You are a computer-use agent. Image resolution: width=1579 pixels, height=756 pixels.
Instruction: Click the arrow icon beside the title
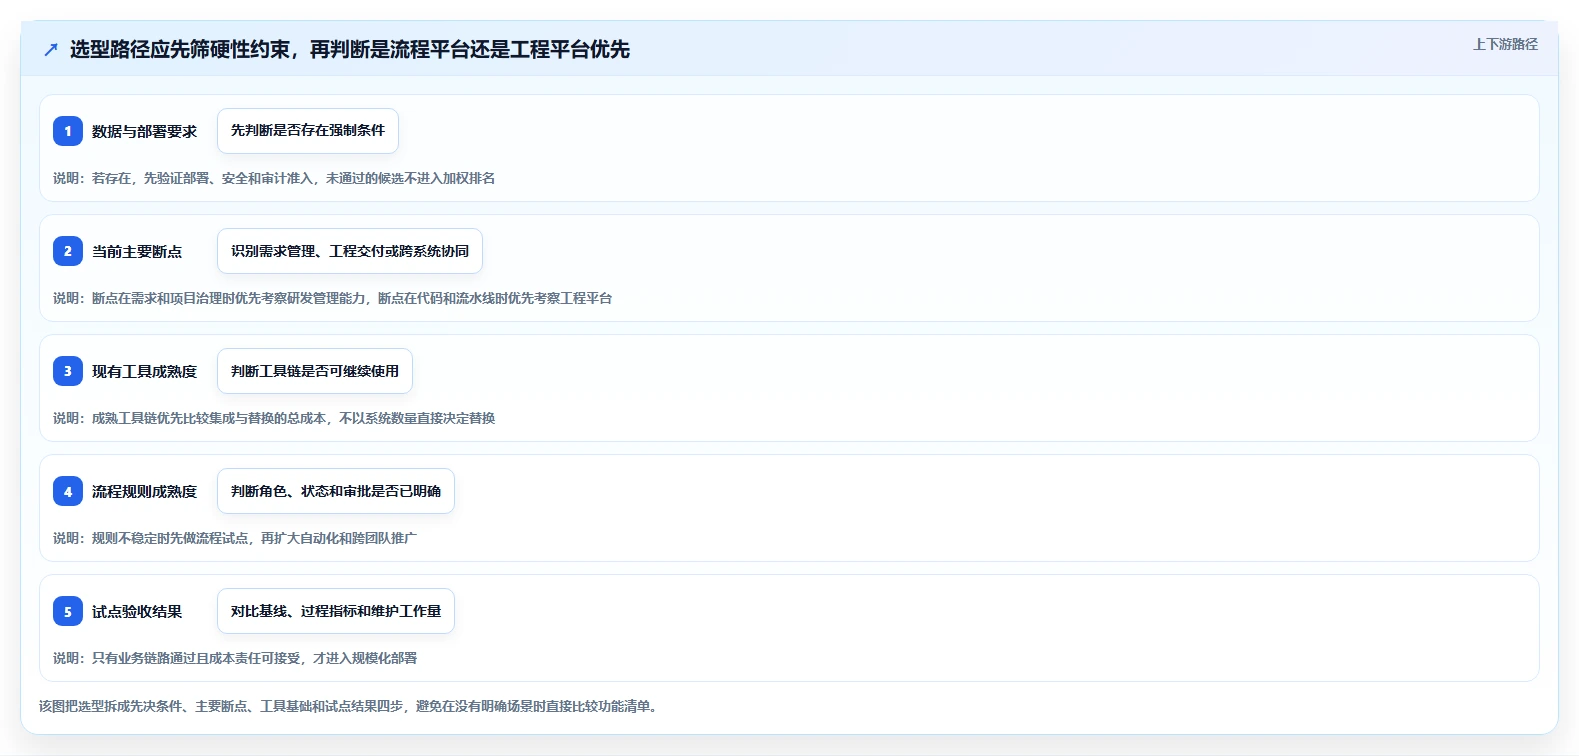pos(51,49)
